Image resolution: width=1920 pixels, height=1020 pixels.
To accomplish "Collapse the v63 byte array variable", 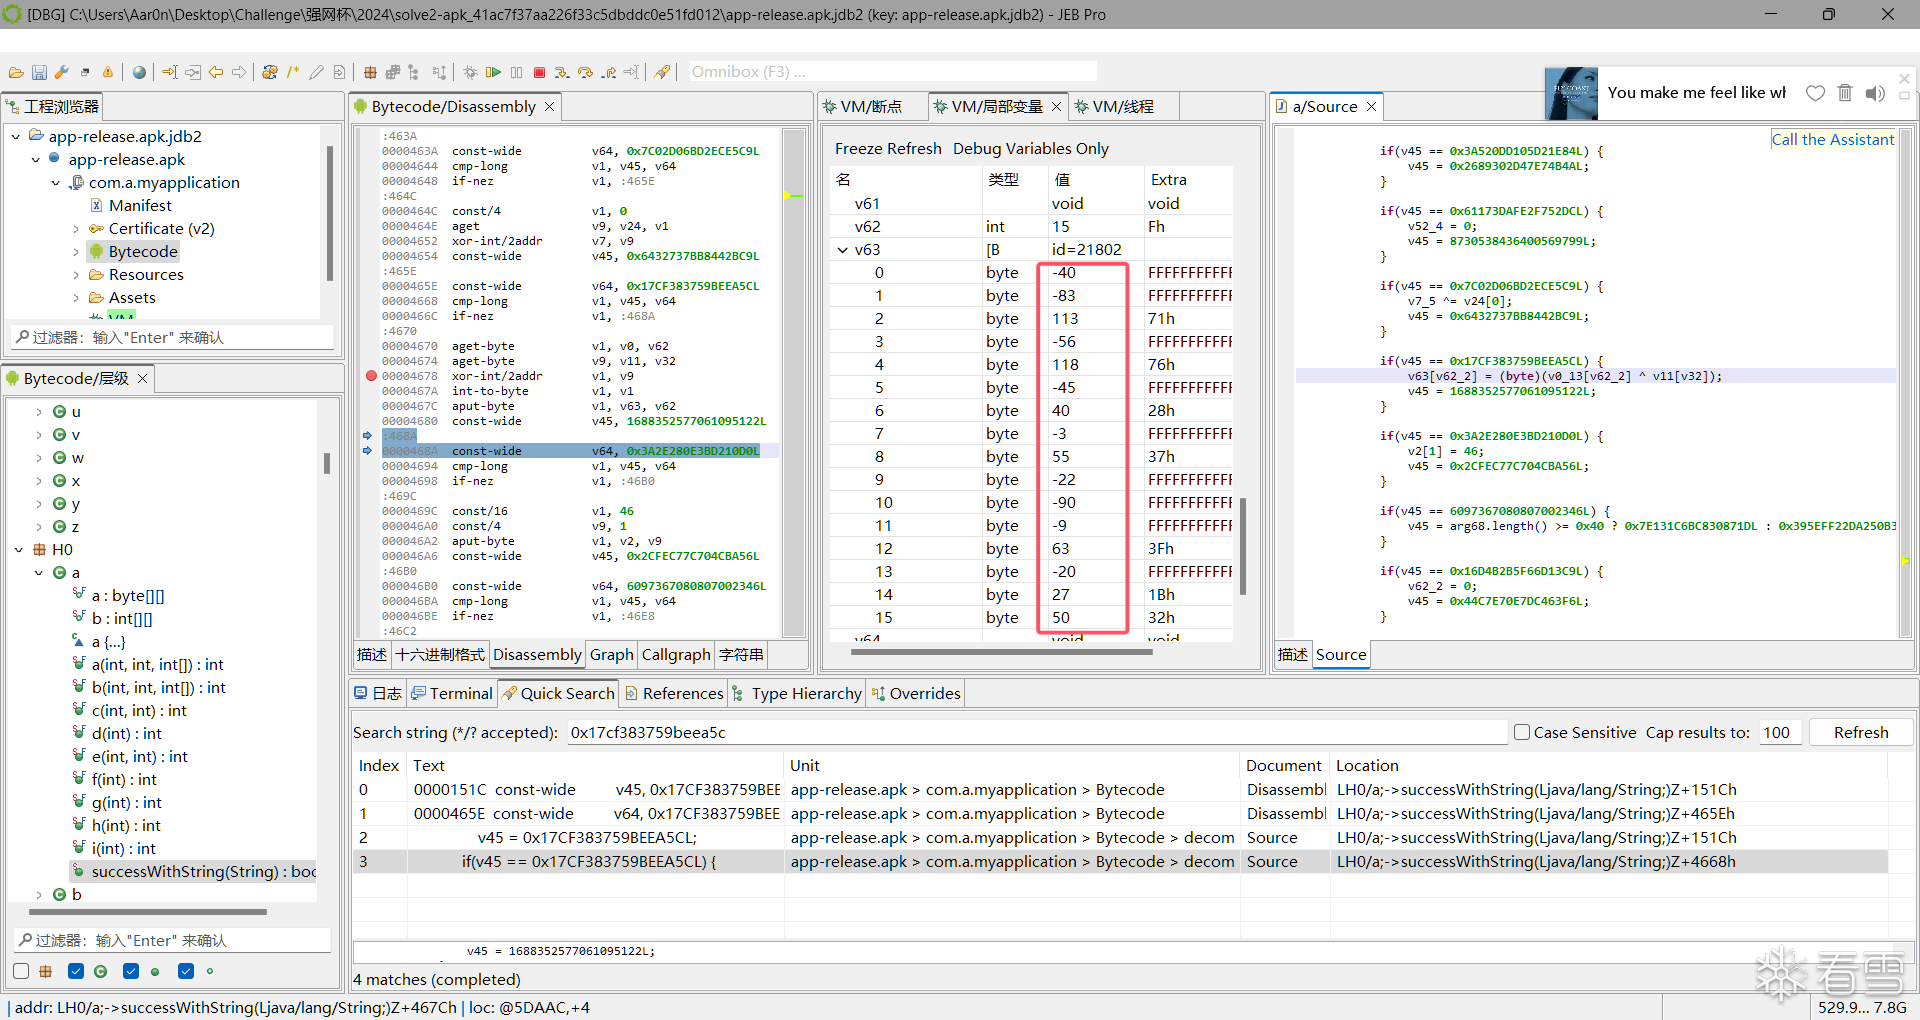I will 843,250.
